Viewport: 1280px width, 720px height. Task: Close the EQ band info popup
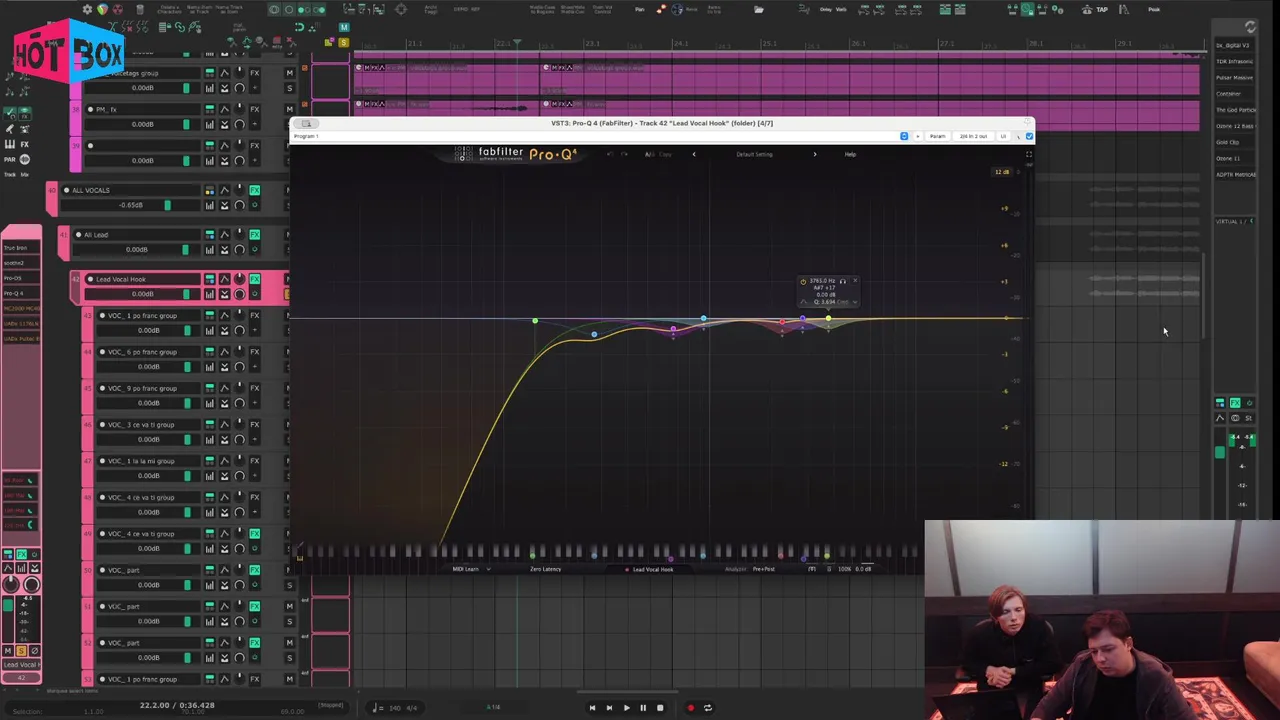point(854,281)
